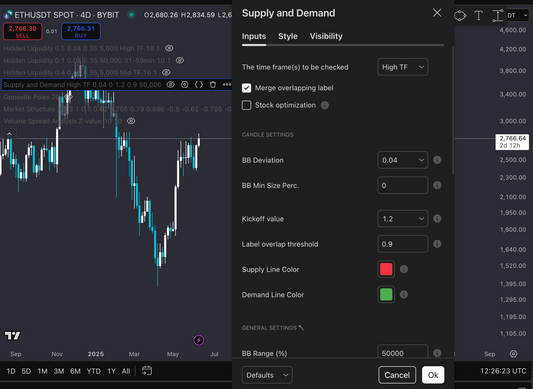The height and width of the screenshot is (389, 533).
Task: Click info icon beside Demand Line Color
Action: (404, 294)
